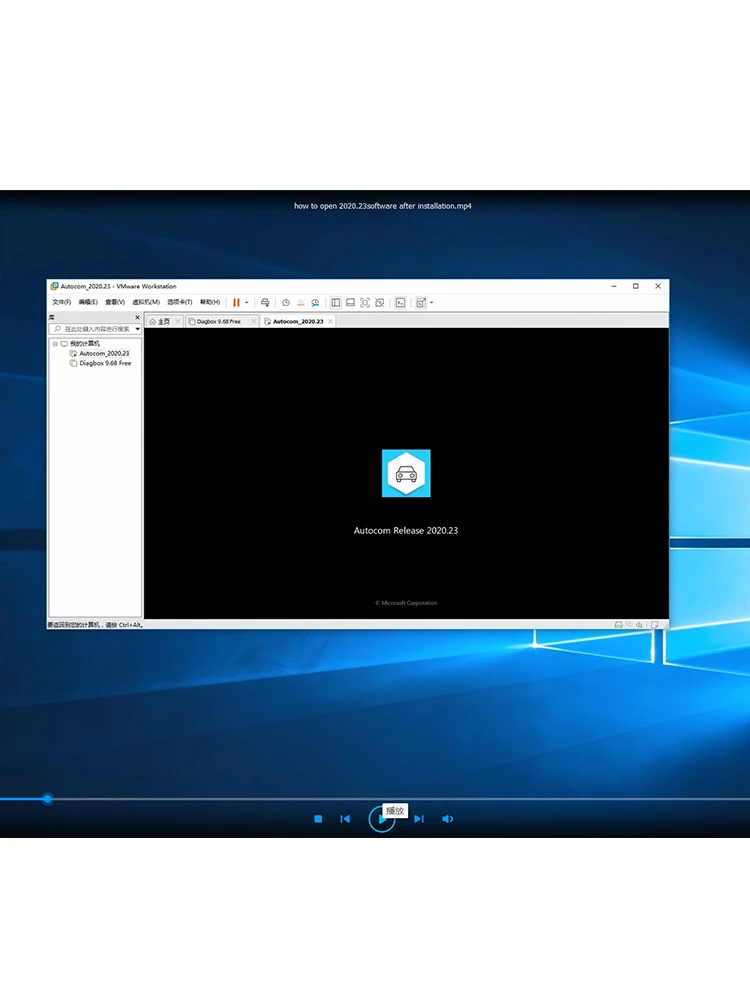The height and width of the screenshot is (1000, 750).
Task: Click the Autocom car logo in the VM screen
Action: [406, 473]
